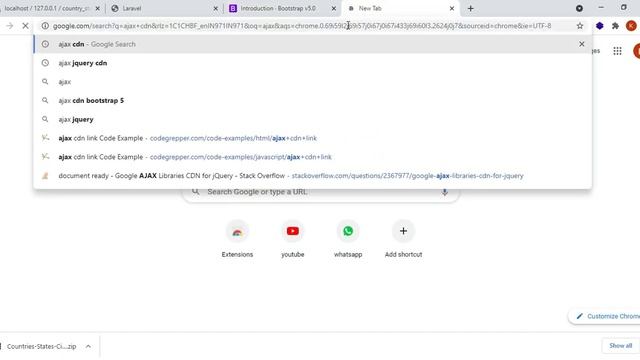Open Stack Overflow Google AJAX Libraries suggestion
The image size is (640, 360).
click(x=313, y=176)
